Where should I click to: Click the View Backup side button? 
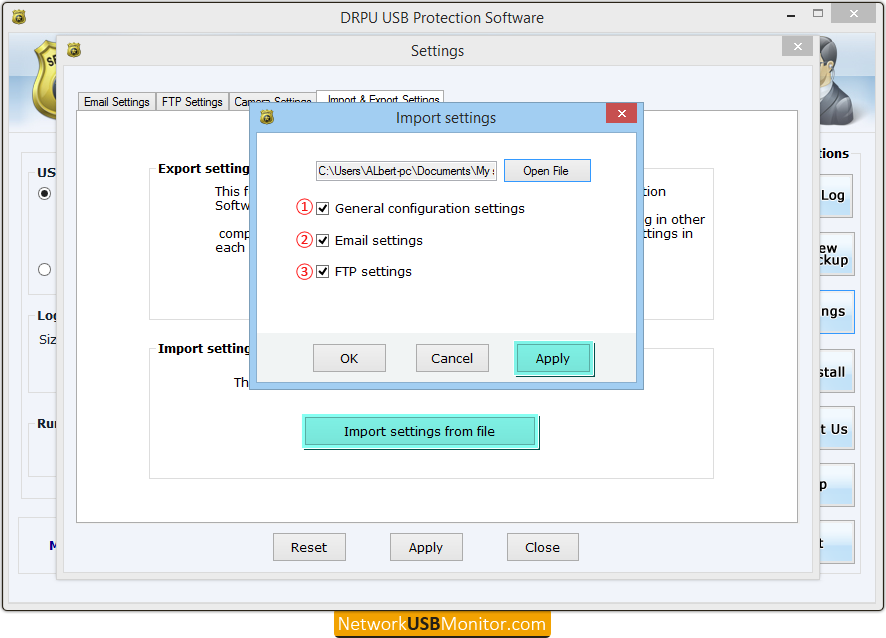click(837, 254)
